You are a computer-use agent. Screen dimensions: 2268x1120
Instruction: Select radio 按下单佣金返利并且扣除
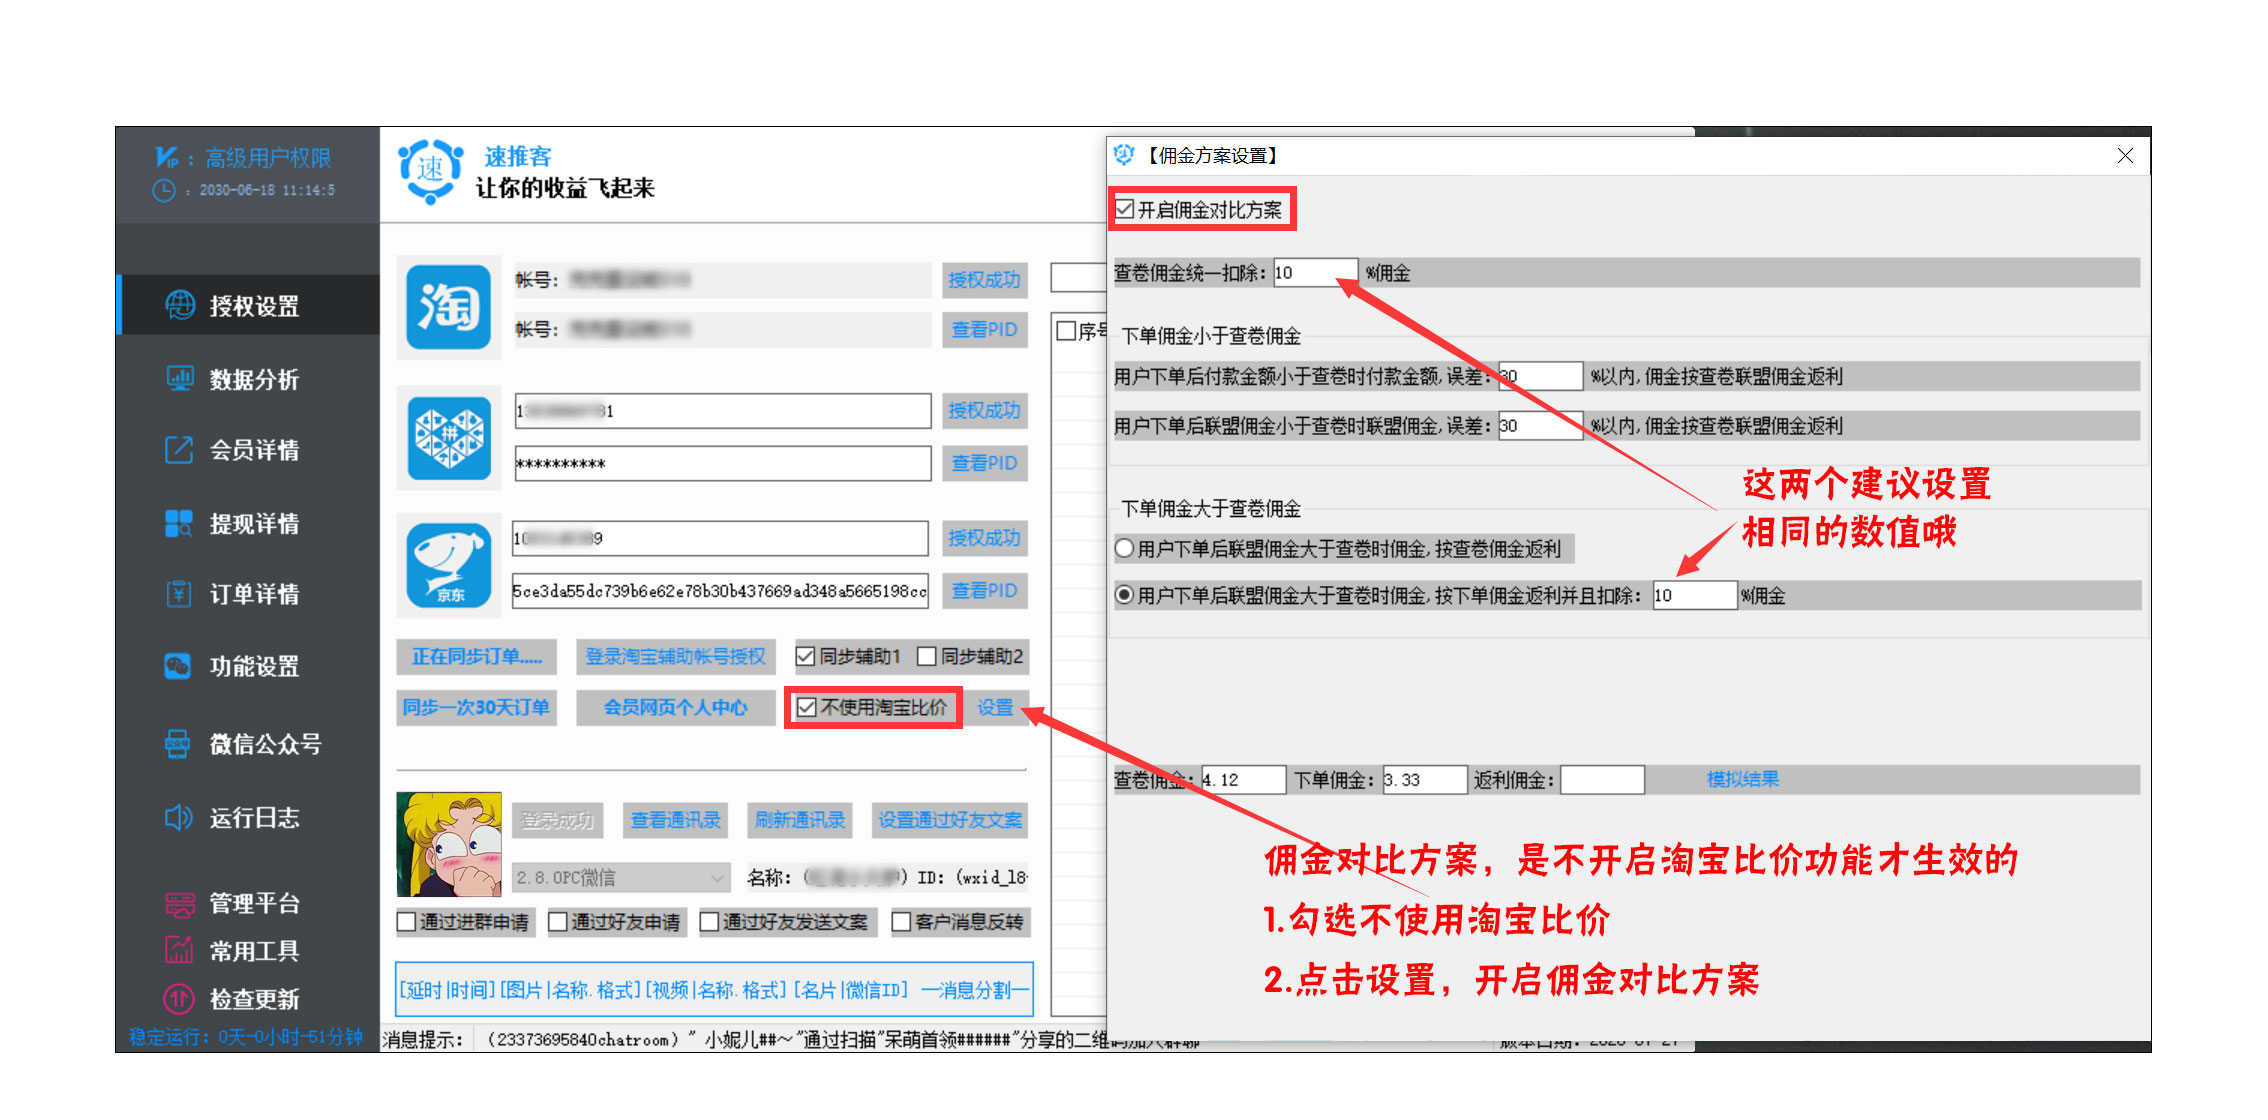pyautogui.click(x=1125, y=595)
